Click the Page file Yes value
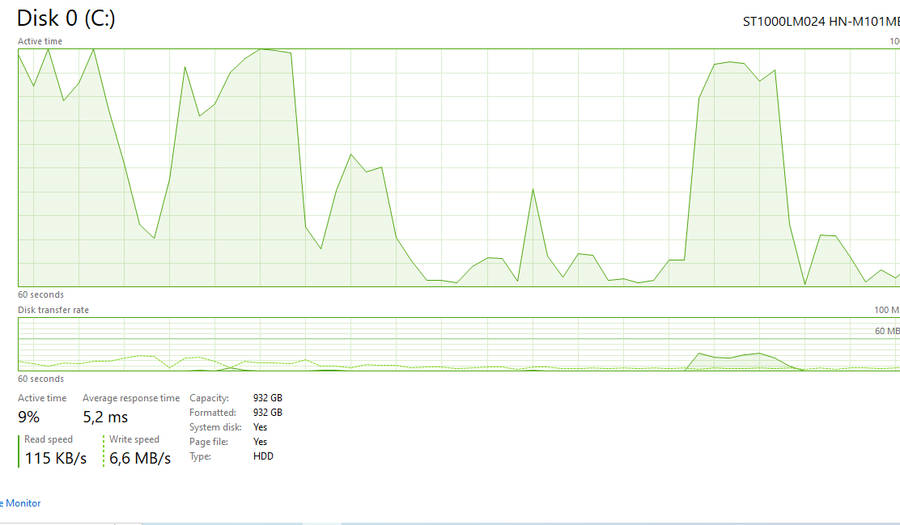Viewport: 900px width, 525px height. (x=260, y=441)
